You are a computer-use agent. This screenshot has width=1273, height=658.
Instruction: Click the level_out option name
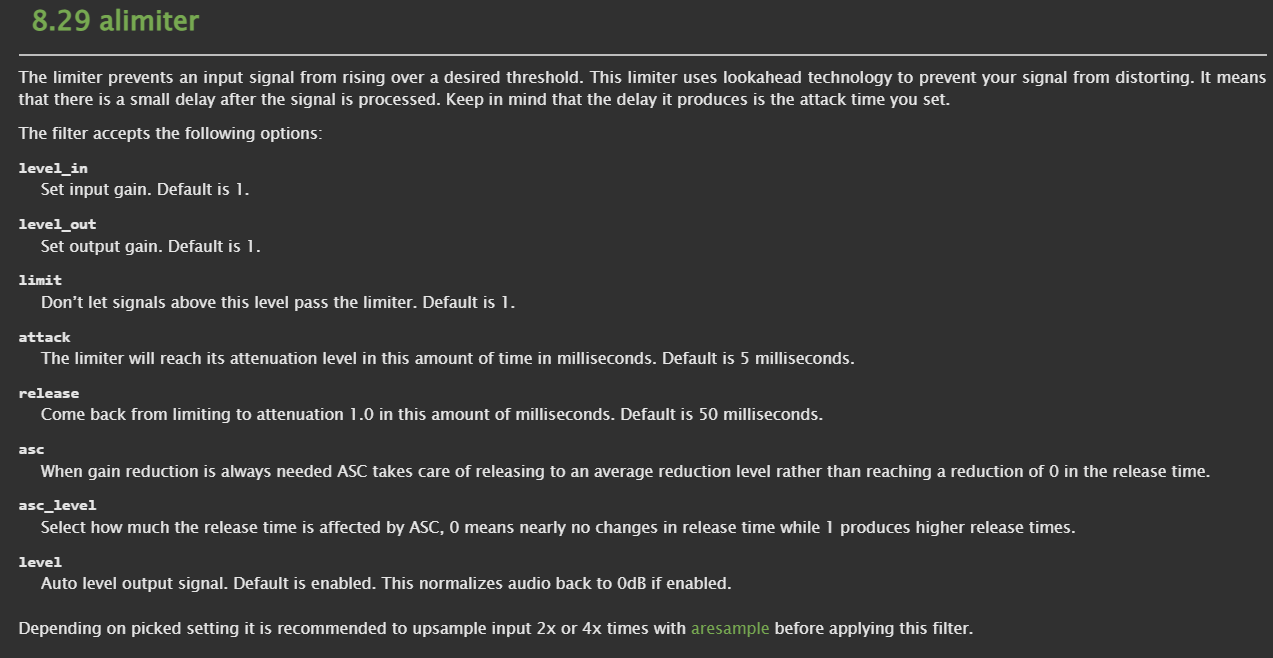pyautogui.click(x=57, y=224)
